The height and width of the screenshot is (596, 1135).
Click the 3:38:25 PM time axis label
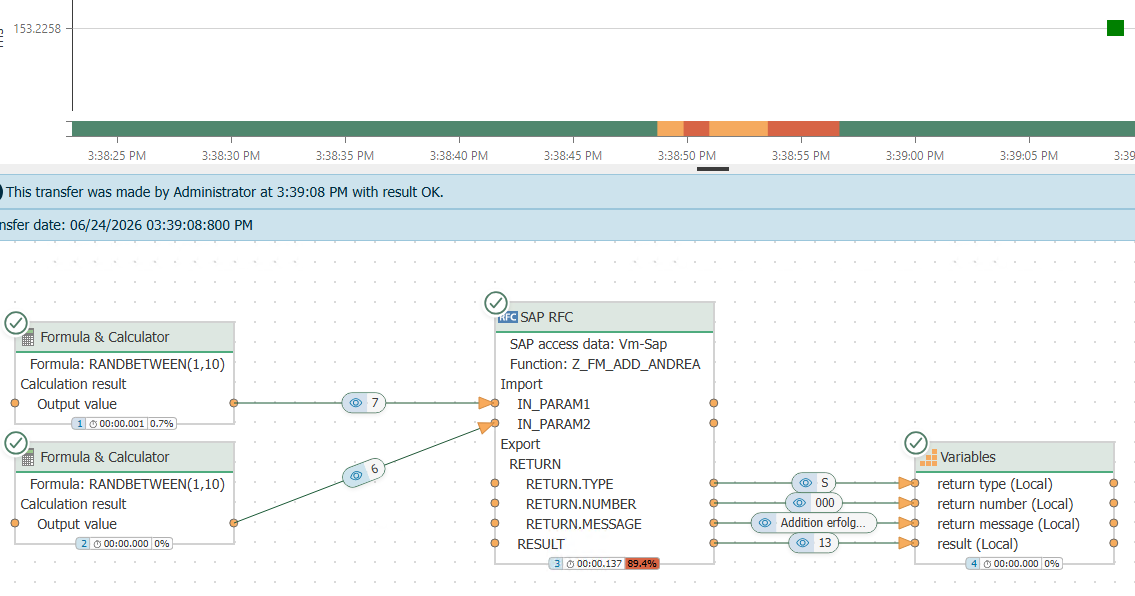point(117,156)
